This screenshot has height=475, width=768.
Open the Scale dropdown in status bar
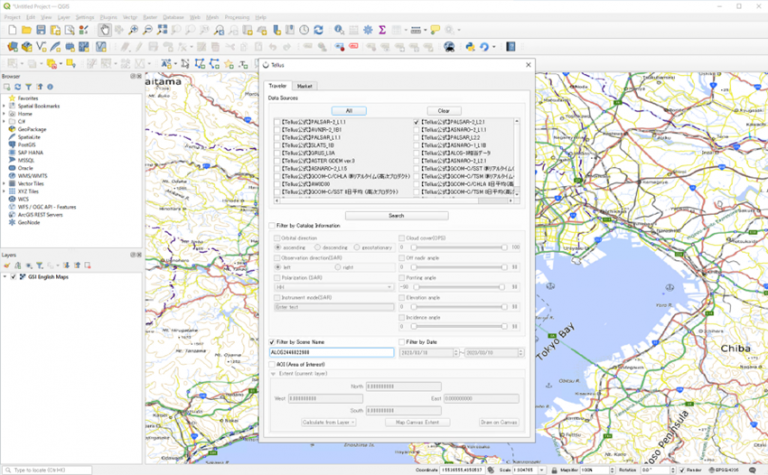[542, 470]
